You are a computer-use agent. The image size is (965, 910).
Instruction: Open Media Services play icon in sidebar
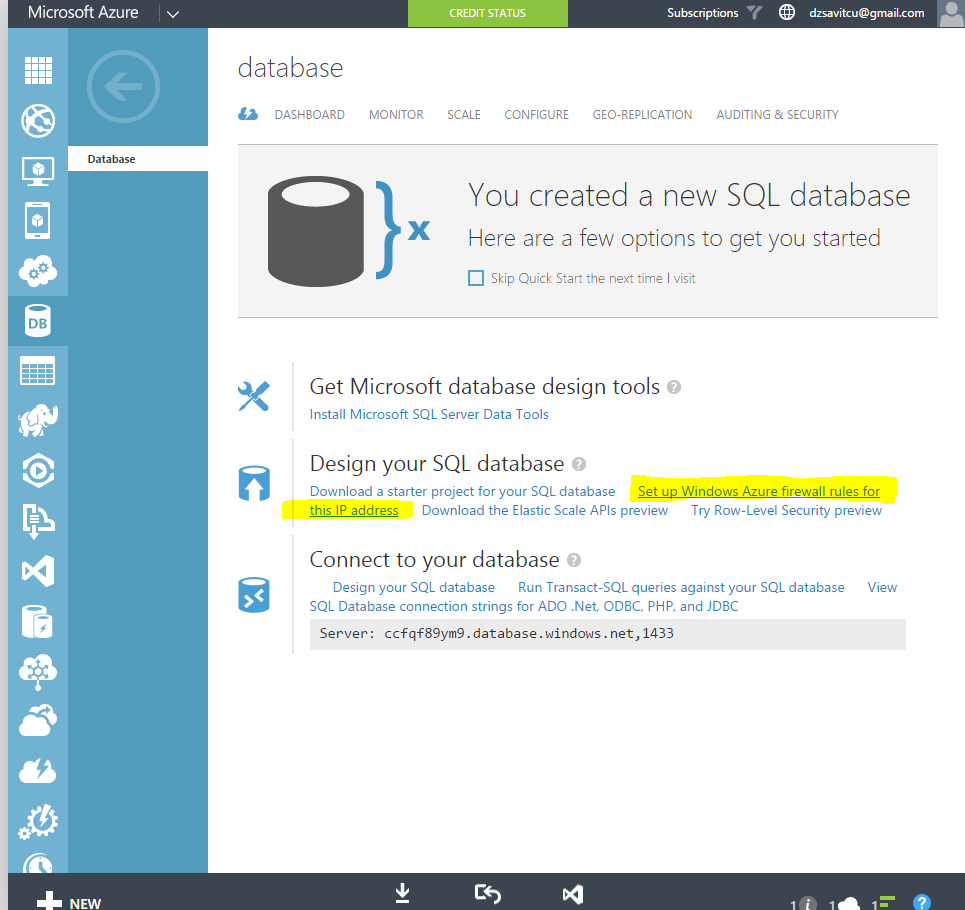38,471
